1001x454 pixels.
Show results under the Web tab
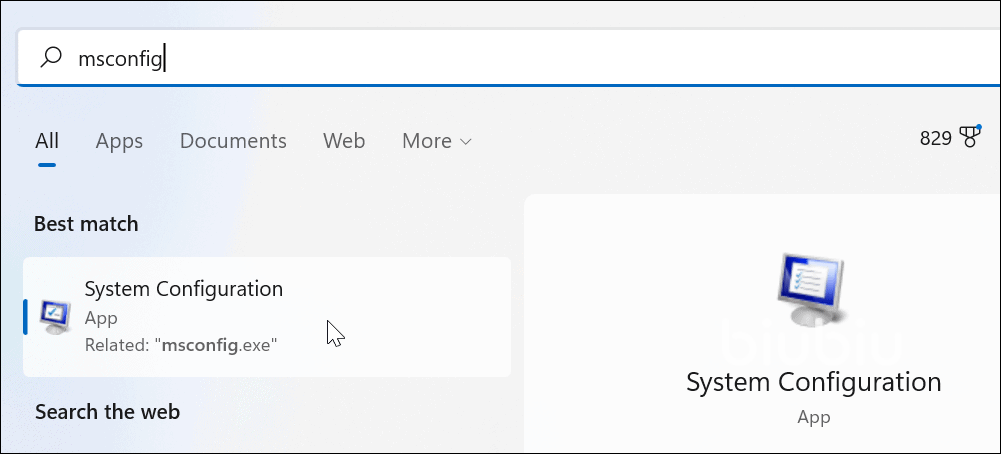(344, 141)
